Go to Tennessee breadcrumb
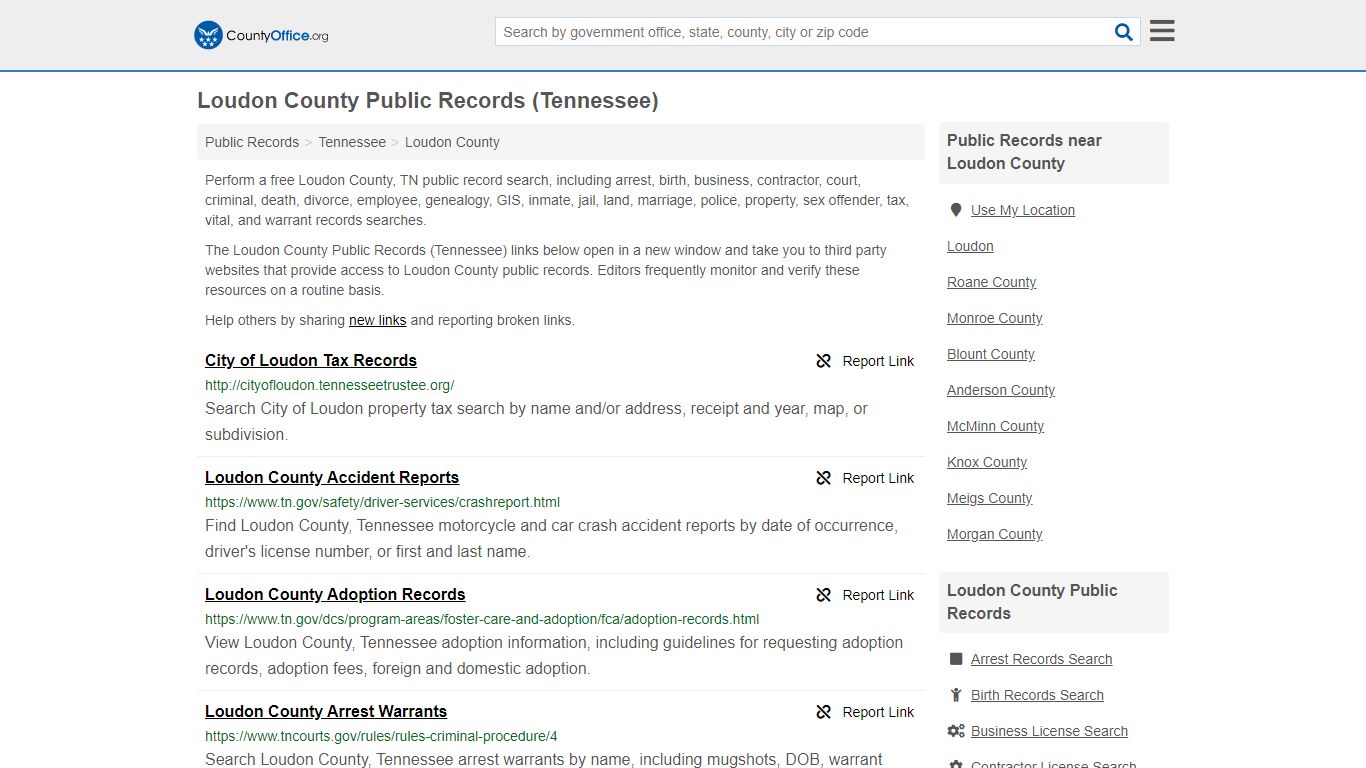 pos(352,142)
